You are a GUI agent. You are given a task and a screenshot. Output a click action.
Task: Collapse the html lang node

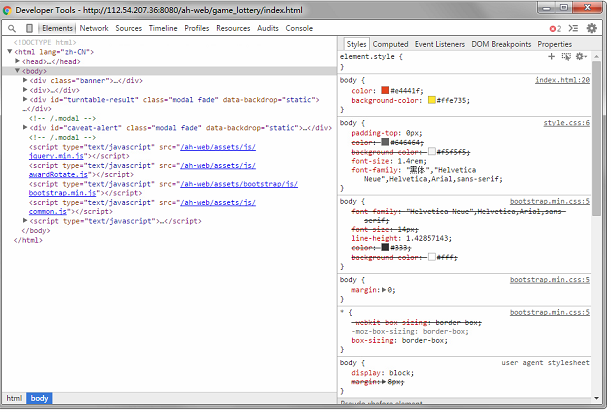[x=10, y=51]
